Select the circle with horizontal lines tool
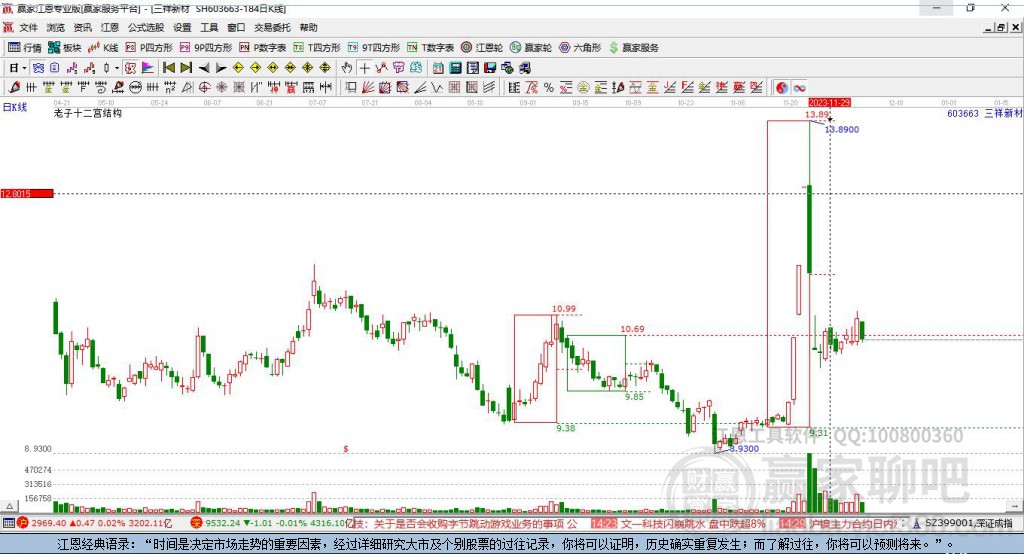Image resolution: width=1024 pixels, height=554 pixels. pyautogui.click(x=135, y=88)
